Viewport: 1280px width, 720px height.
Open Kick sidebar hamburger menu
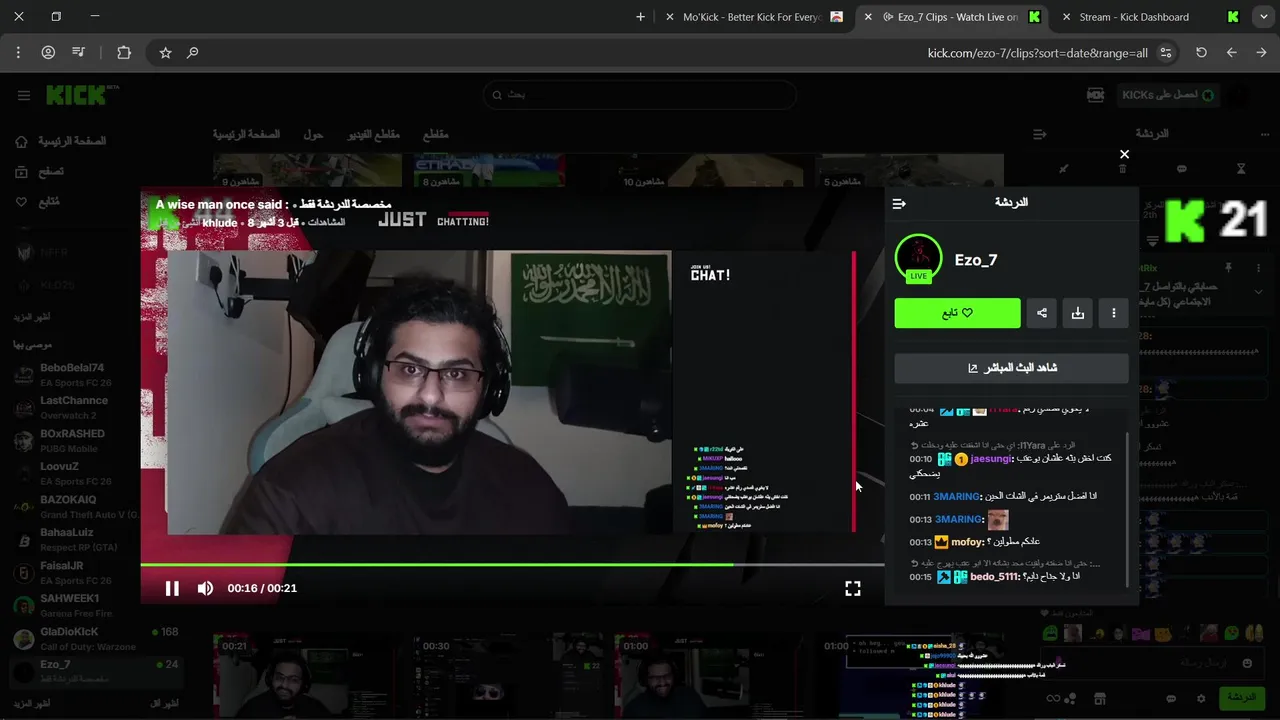(24, 95)
